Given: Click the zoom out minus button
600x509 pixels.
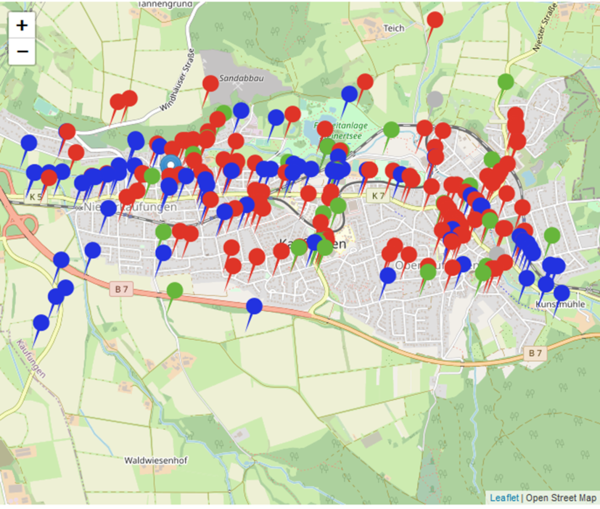Looking at the screenshot, I should [22, 52].
